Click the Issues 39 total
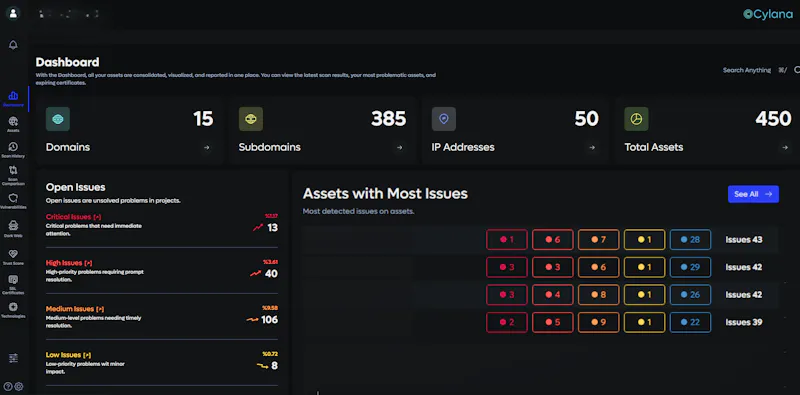This screenshot has height=395, width=800. coord(744,322)
